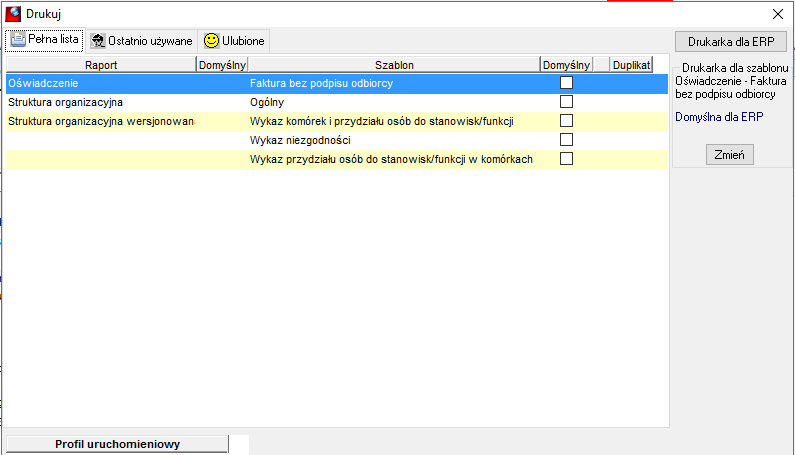The width and height of the screenshot is (795, 455).
Task: Select the Wykaz niezgodności template
Action: click(300, 140)
